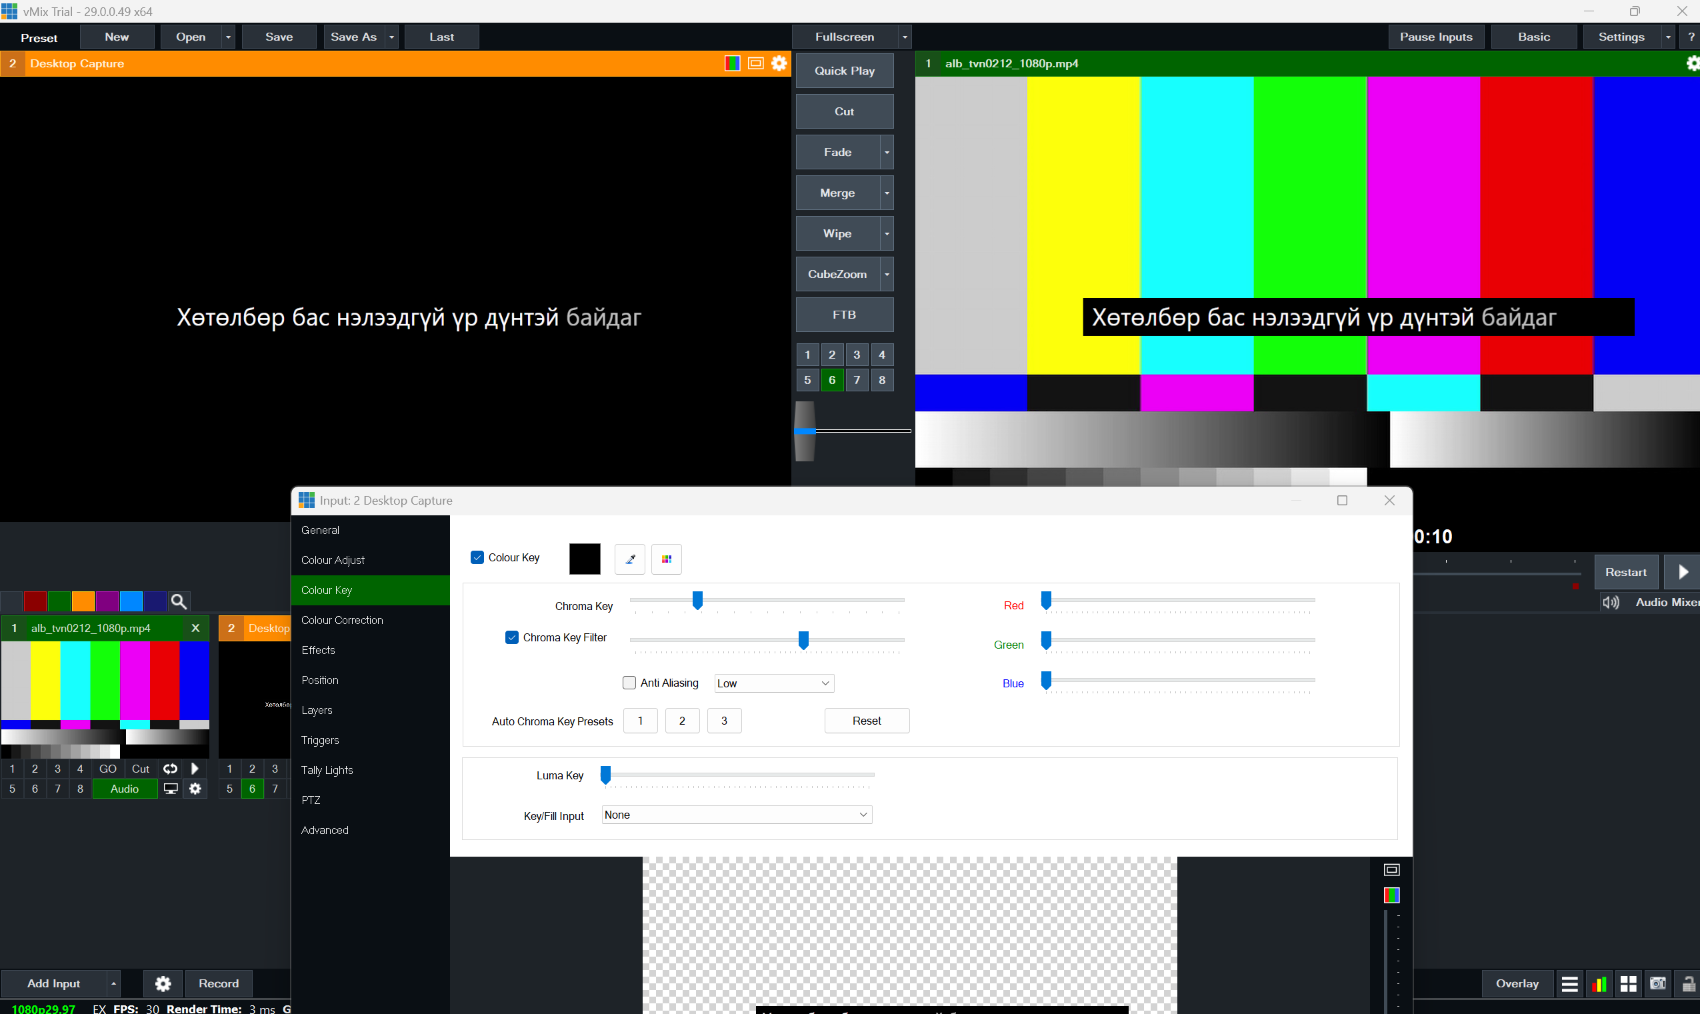
Task: Close the alb_tvn0212_1080p.mp4 input
Action: pyautogui.click(x=196, y=628)
